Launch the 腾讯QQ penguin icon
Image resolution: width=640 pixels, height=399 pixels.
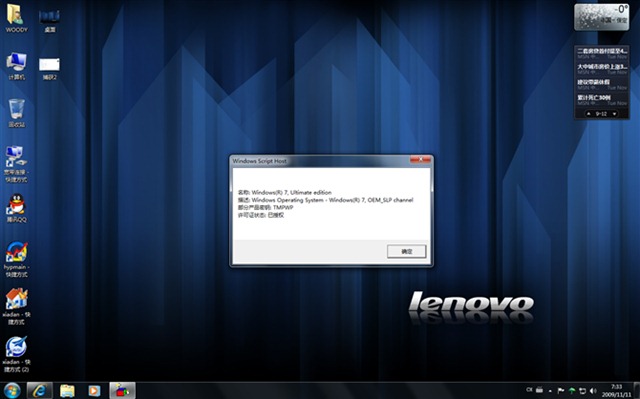click(x=16, y=208)
